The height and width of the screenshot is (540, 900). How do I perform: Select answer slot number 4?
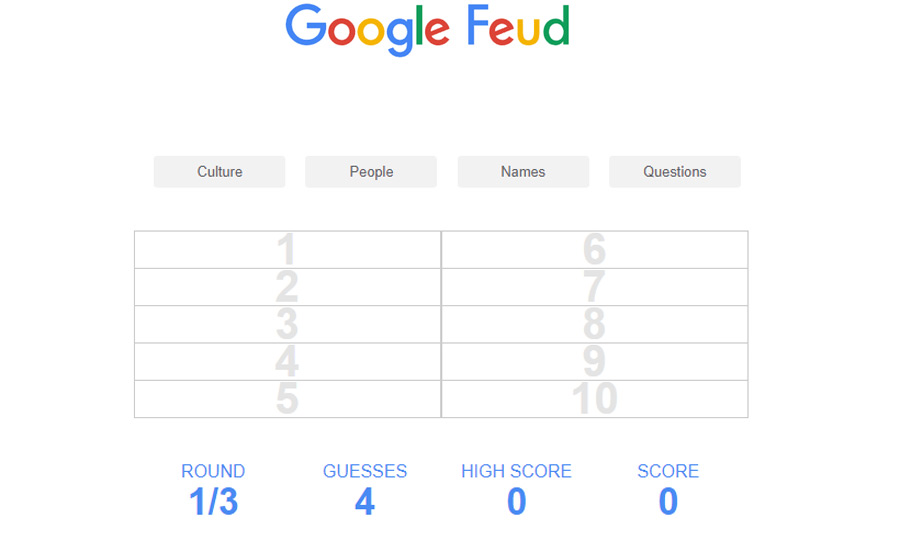point(287,361)
